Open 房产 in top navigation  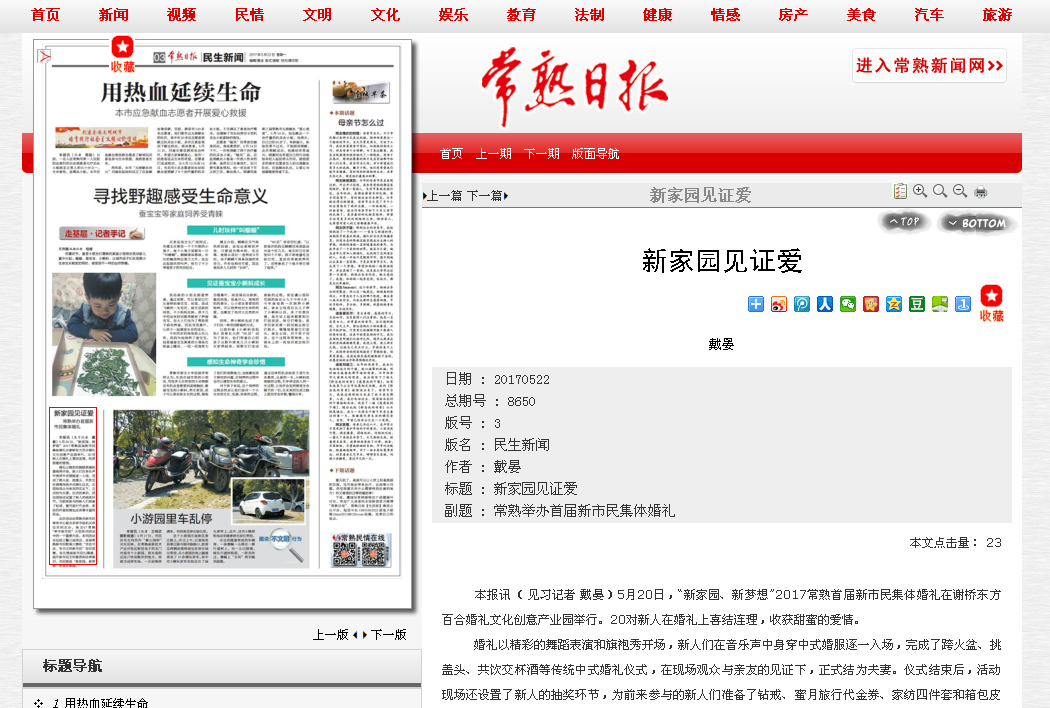[793, 15]
